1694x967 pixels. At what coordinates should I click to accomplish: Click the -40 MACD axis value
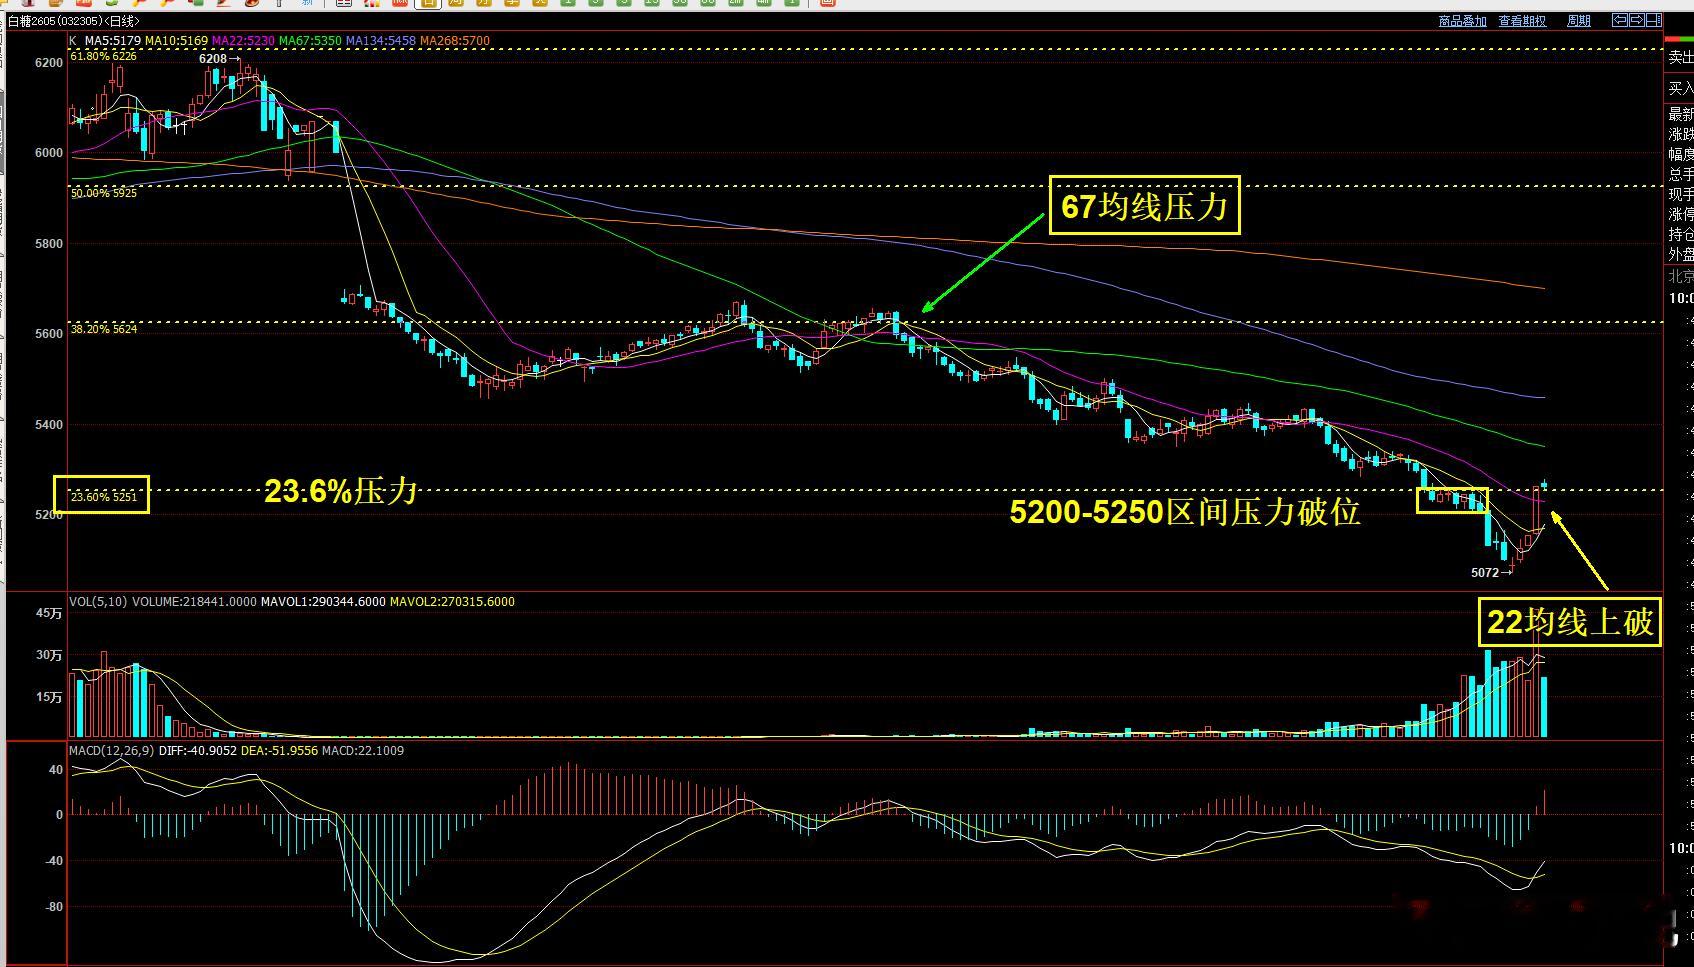53,861
